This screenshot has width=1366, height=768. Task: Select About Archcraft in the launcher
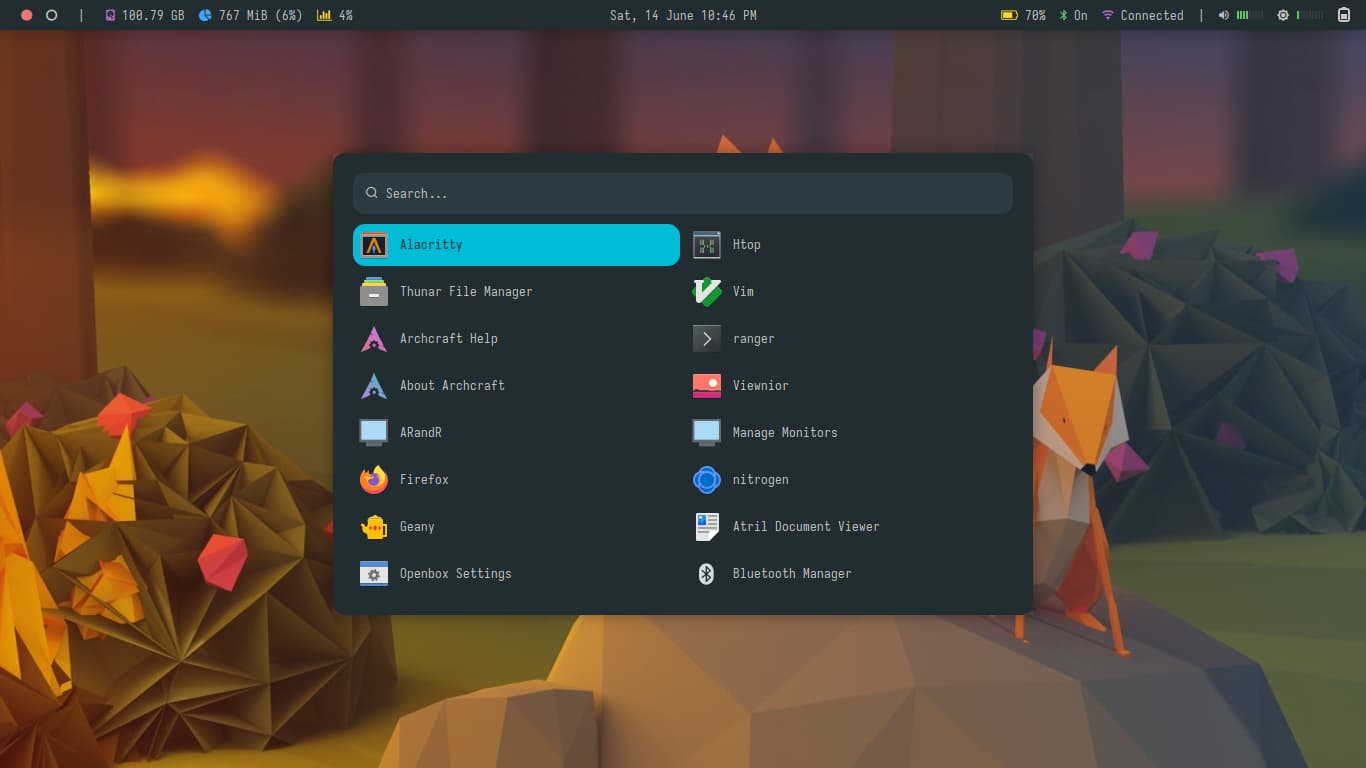[516, 386]
